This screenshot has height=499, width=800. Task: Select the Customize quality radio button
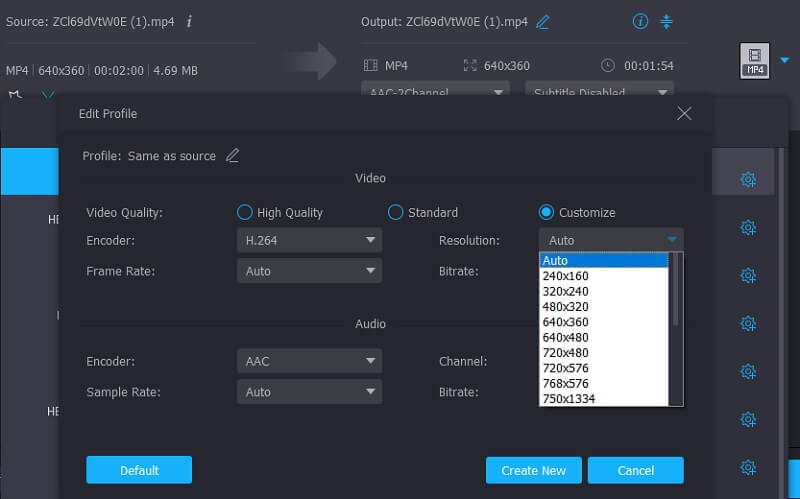pyautogui.click(x=546, y=212)
